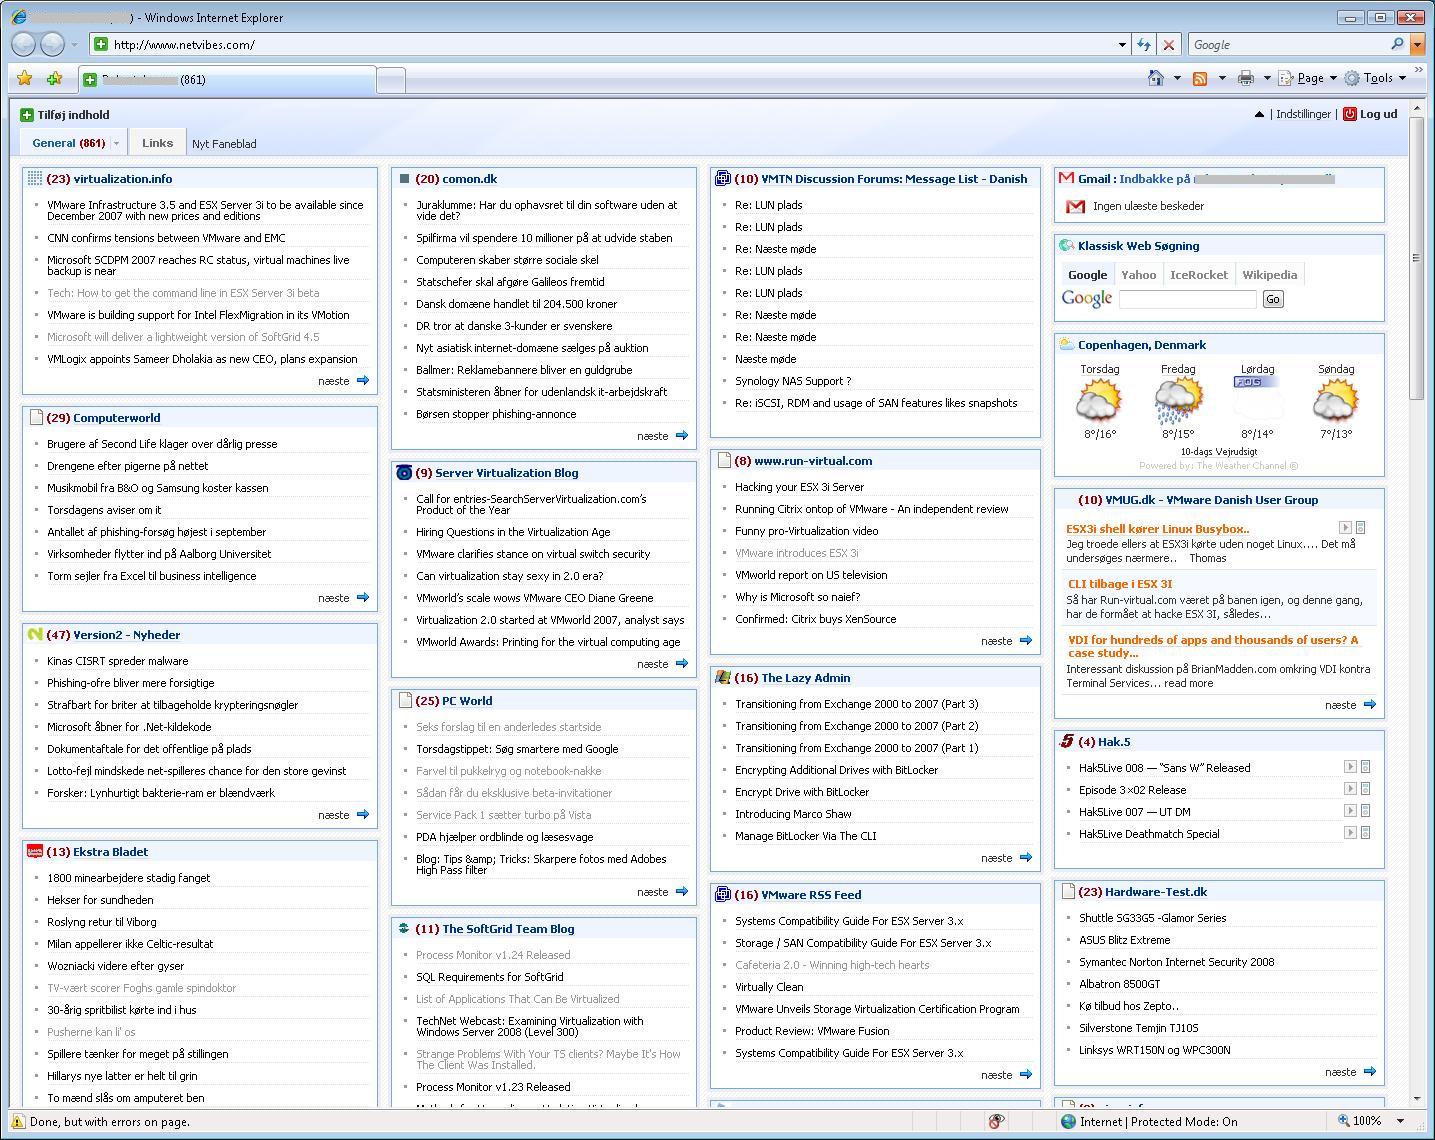
Task: Open the zoom level 100% dropdown
Action: [x=1400, y=1121]
